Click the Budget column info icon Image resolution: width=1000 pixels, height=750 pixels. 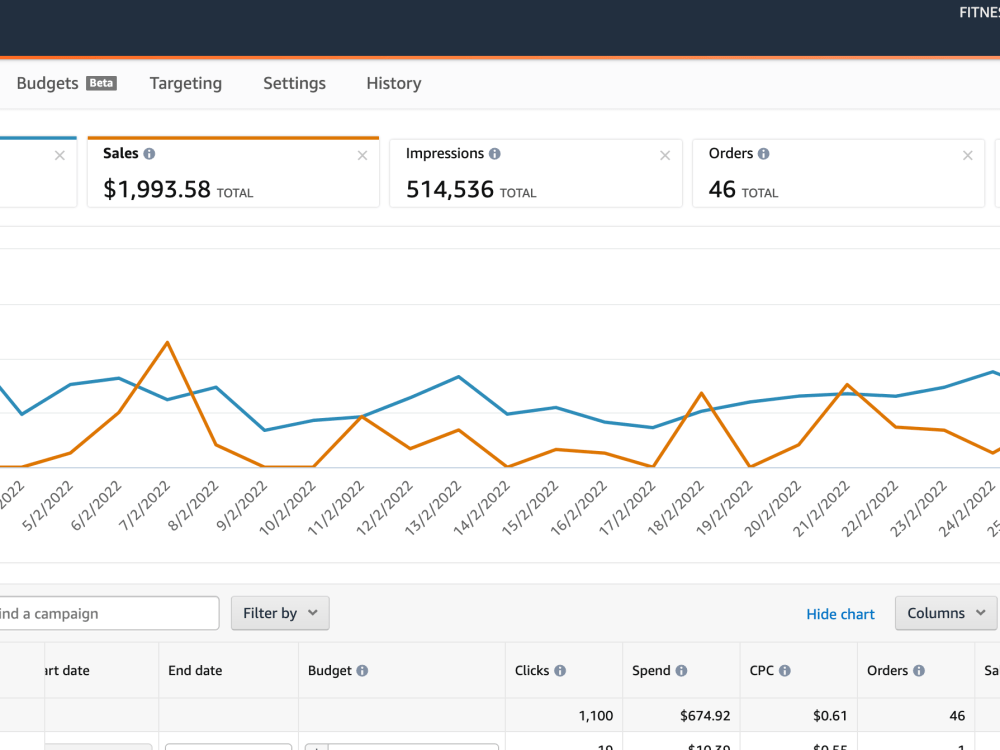[x=362, y=671]
